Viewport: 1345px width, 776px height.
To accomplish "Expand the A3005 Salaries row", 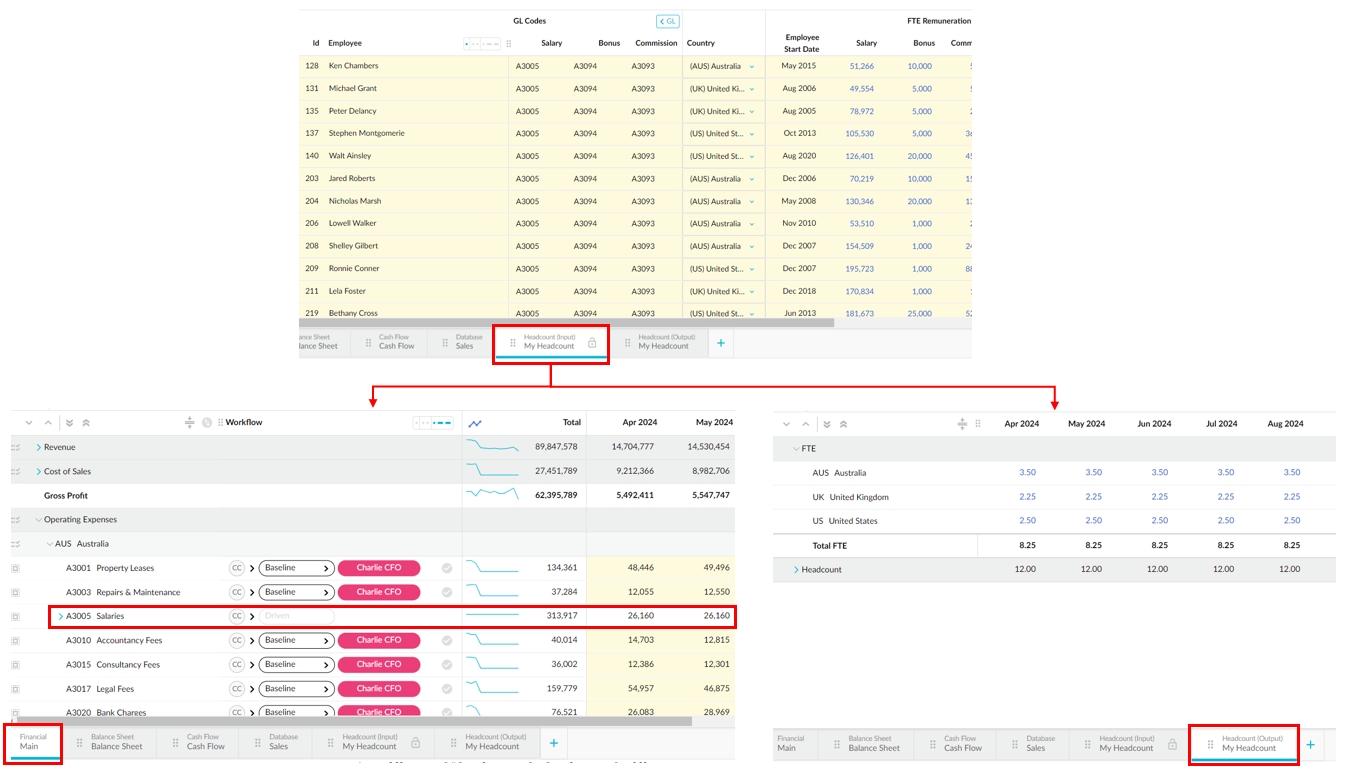I will (61, 617).
